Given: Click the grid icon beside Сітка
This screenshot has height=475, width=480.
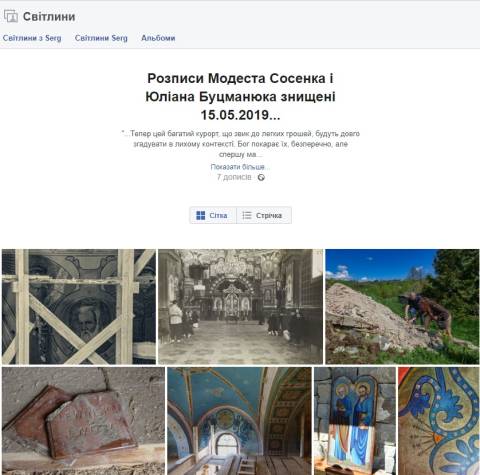Looking at the screenshot, I should click(x=201, y=215).
